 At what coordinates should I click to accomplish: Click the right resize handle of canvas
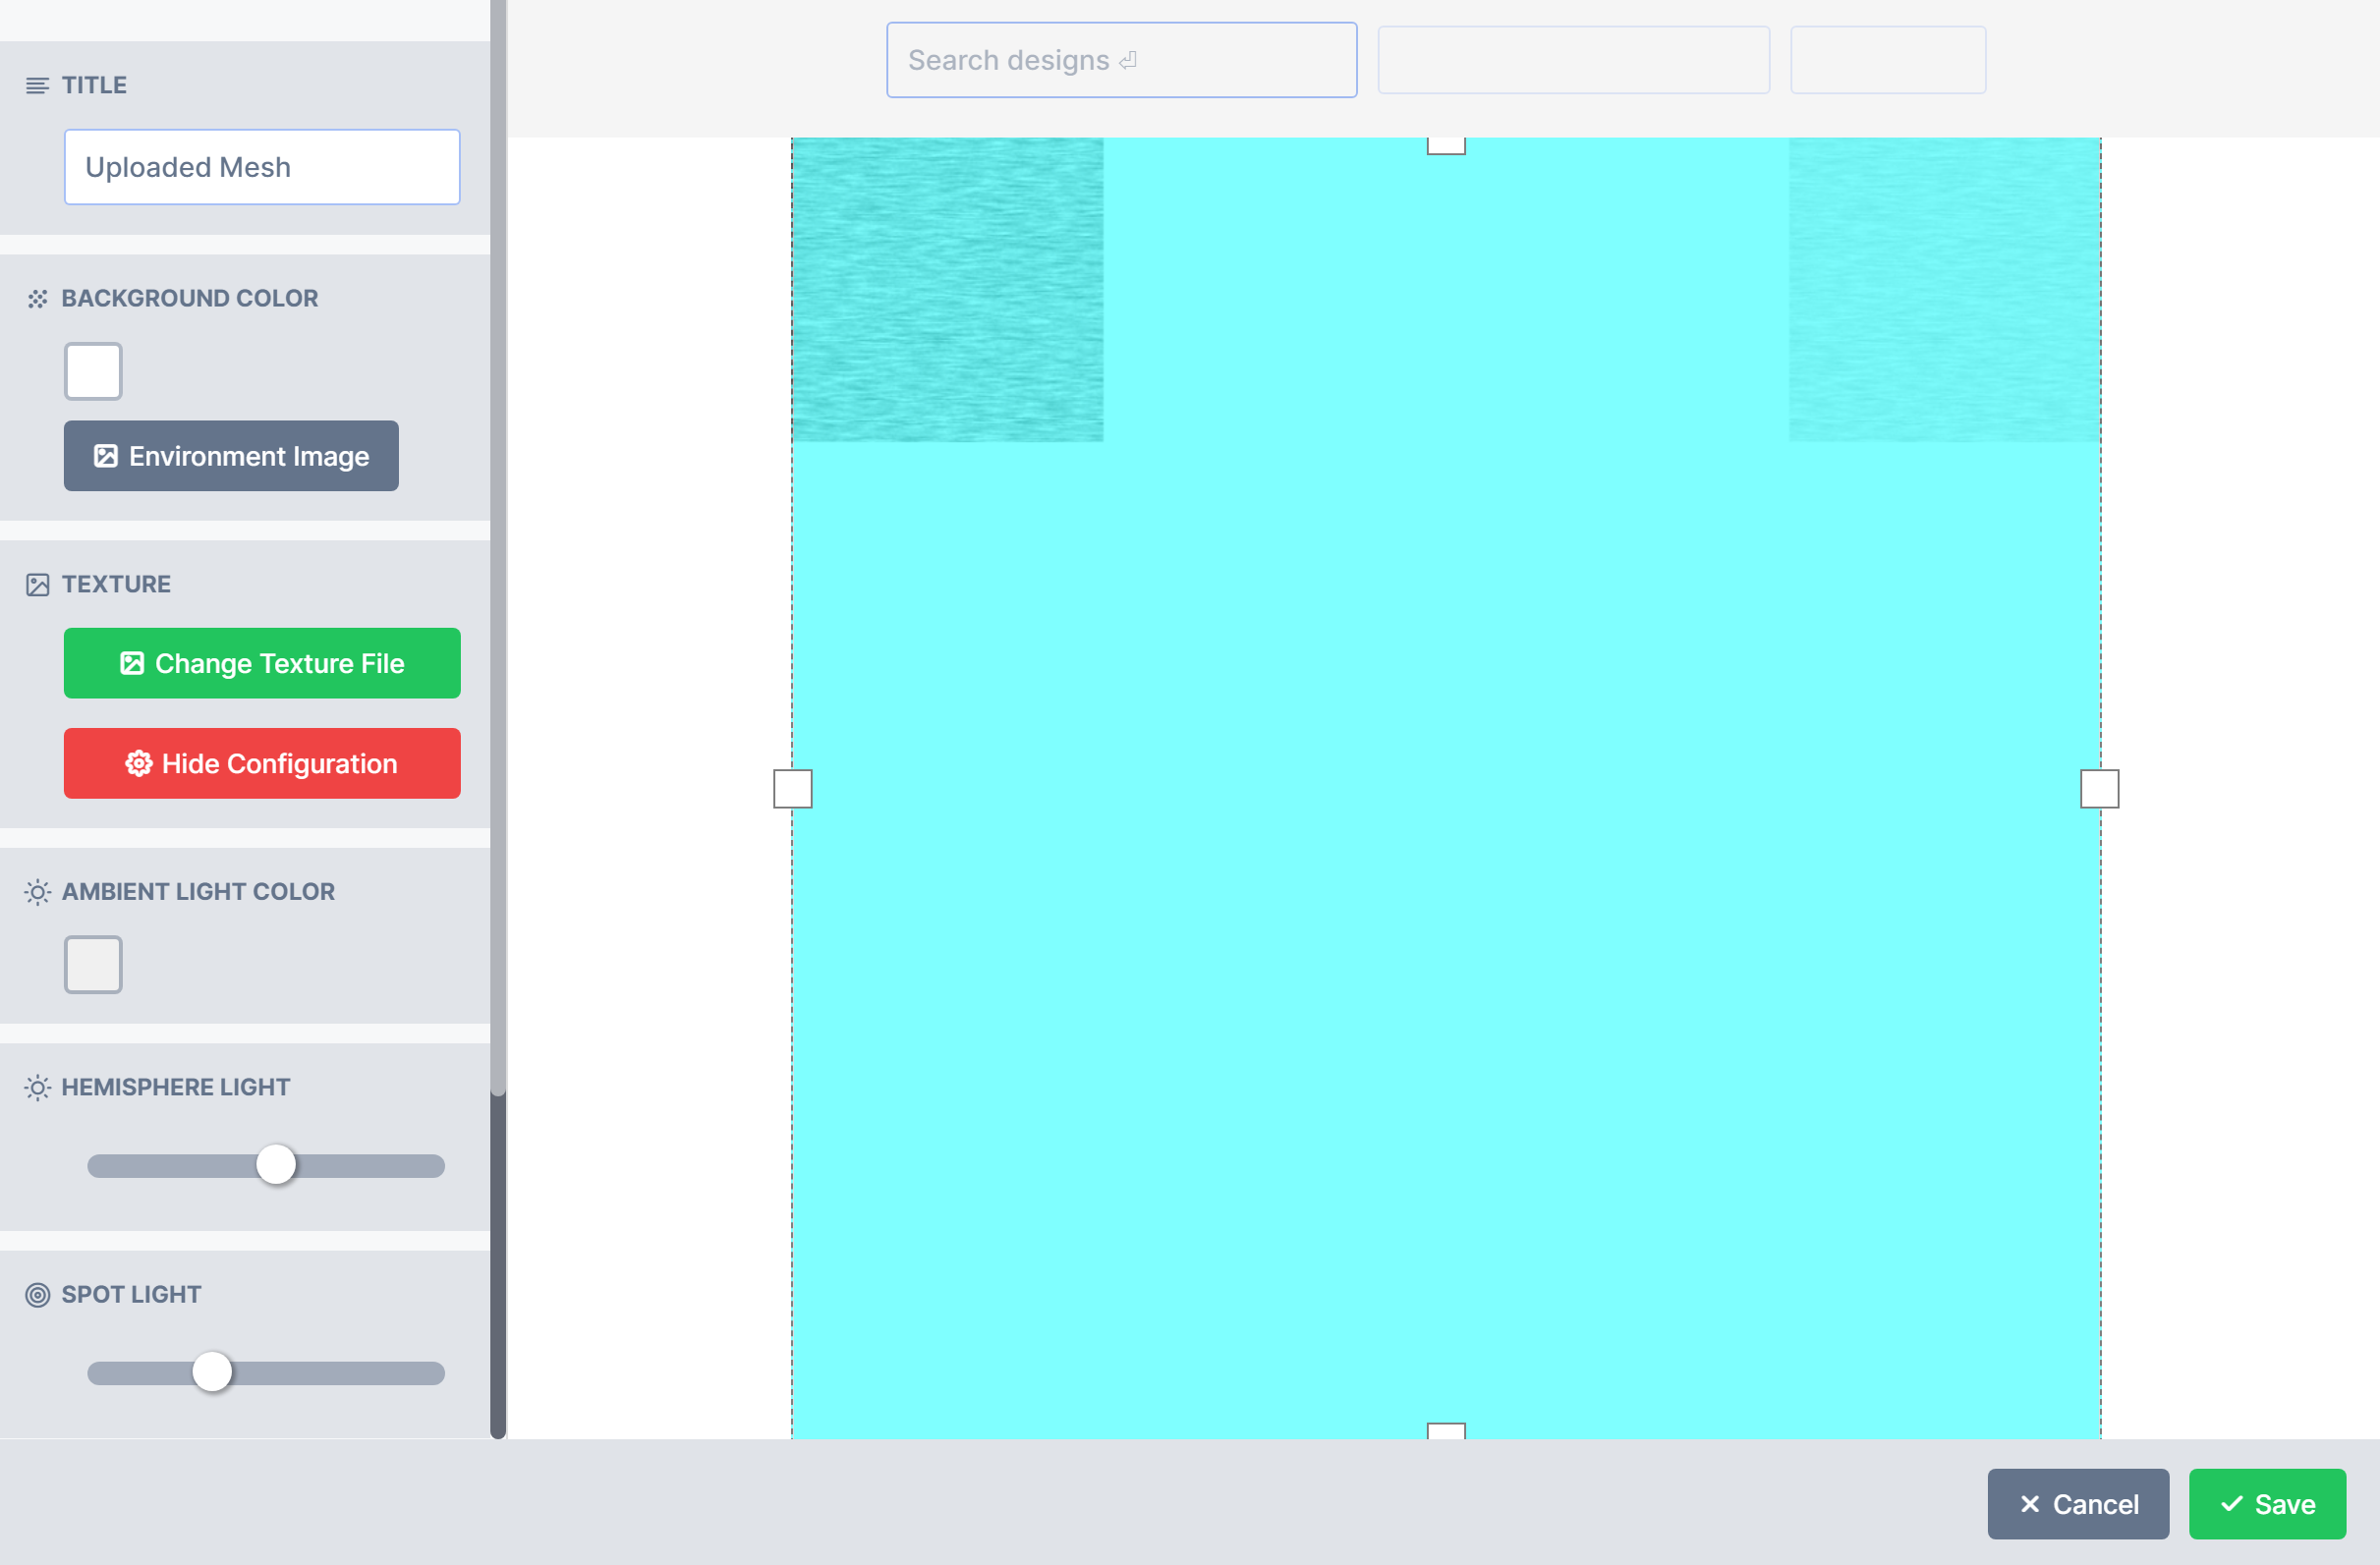pyautogui.click(x=2099, y=789)
